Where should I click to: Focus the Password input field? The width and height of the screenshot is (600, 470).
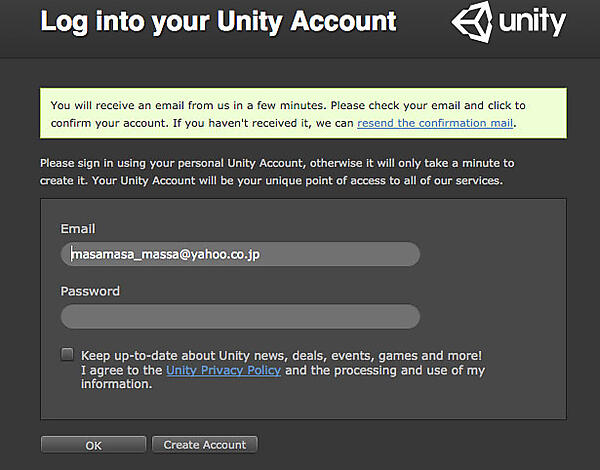pos(240,317)
